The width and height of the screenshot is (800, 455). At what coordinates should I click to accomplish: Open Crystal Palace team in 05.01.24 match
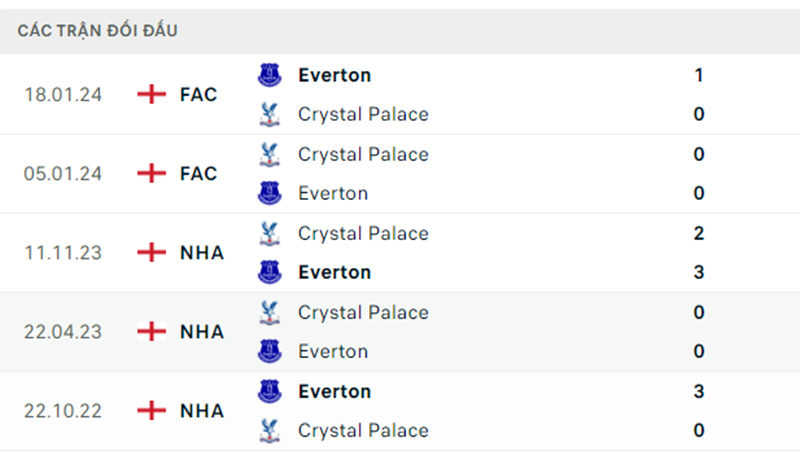(363, 155)
